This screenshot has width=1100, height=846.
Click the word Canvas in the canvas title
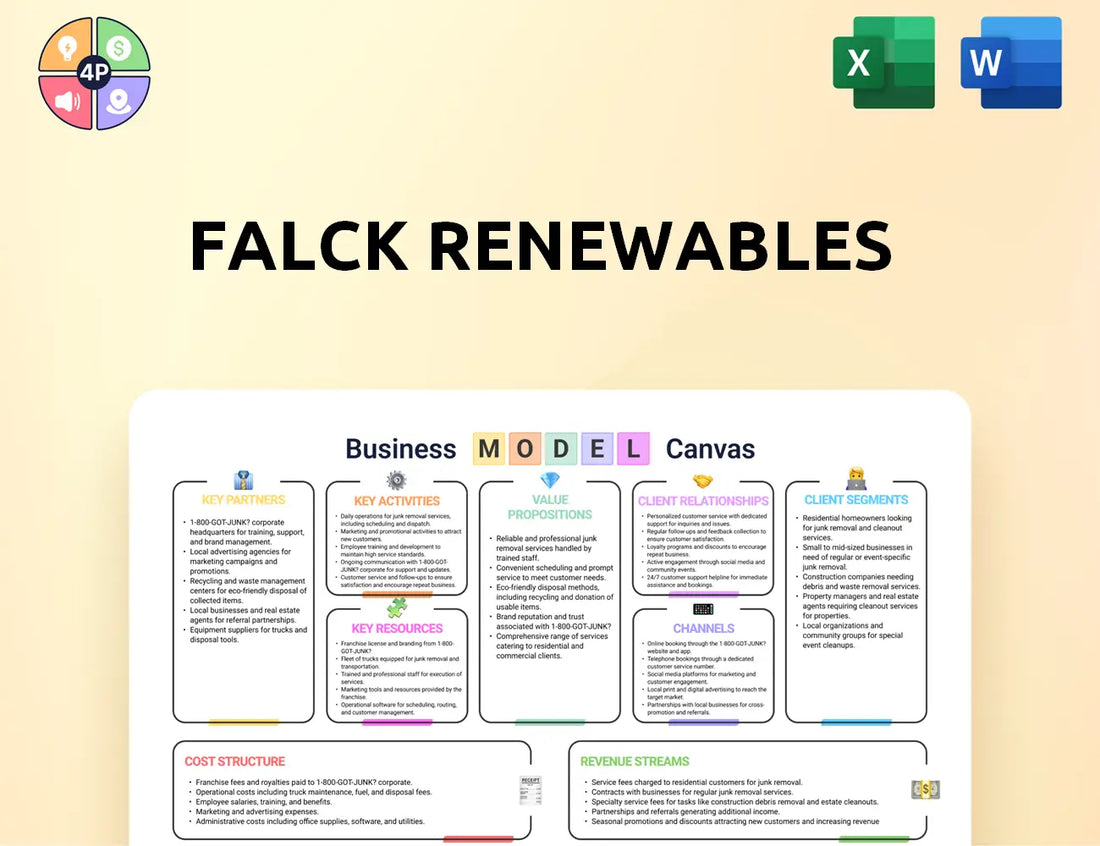pos(710,449)
